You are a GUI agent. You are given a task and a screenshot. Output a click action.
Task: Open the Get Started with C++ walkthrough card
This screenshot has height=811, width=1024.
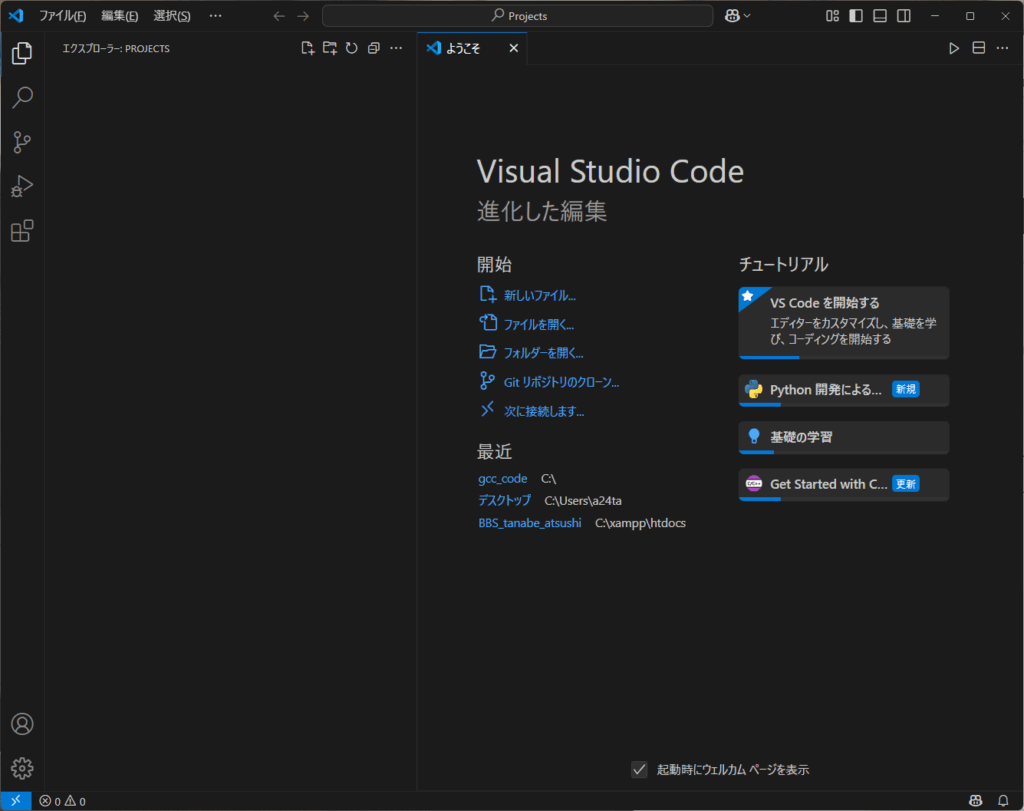844,484
